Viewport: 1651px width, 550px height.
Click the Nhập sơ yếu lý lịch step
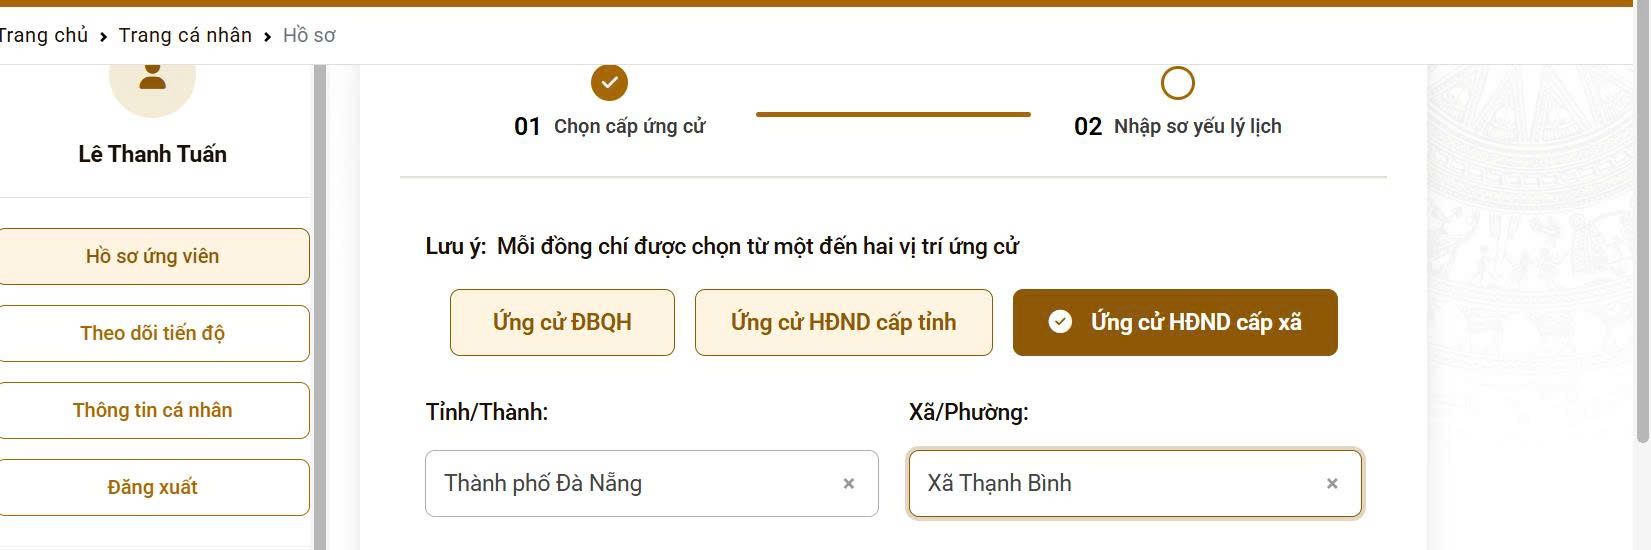click(x=1197, y=126)
